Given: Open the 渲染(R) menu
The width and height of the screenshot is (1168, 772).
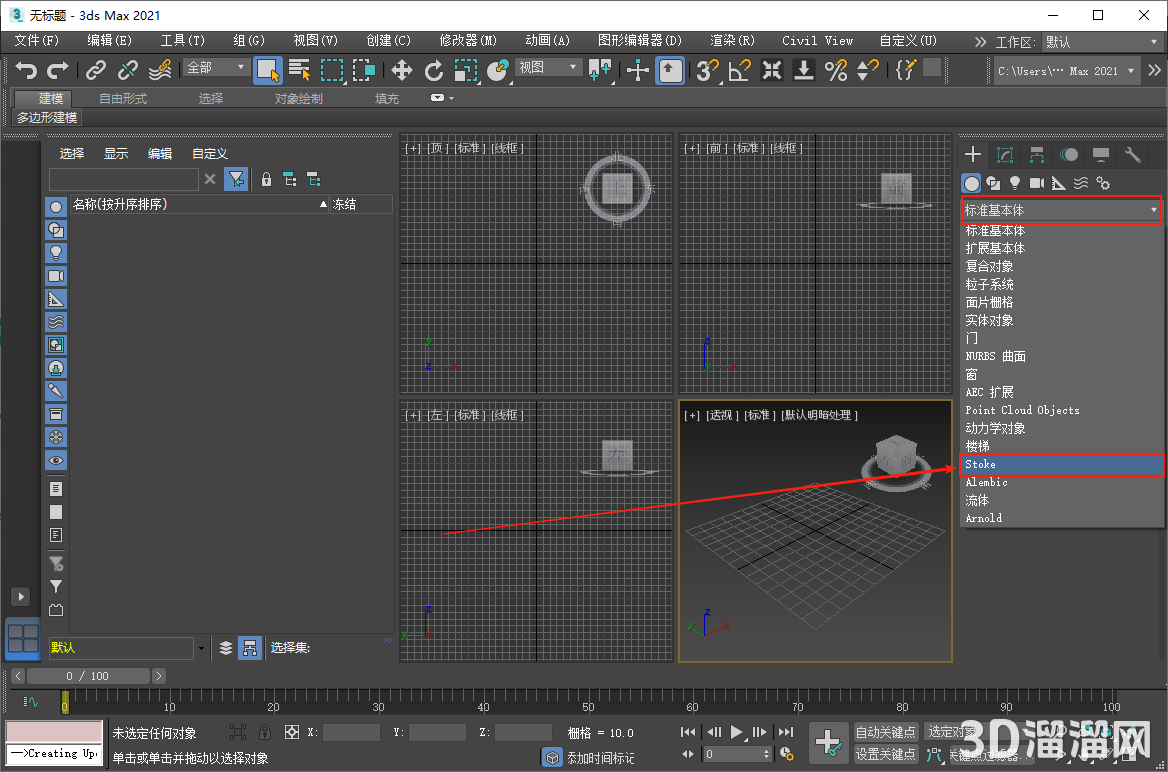Looking at the screenshot, I should click(x=732, y=40).
